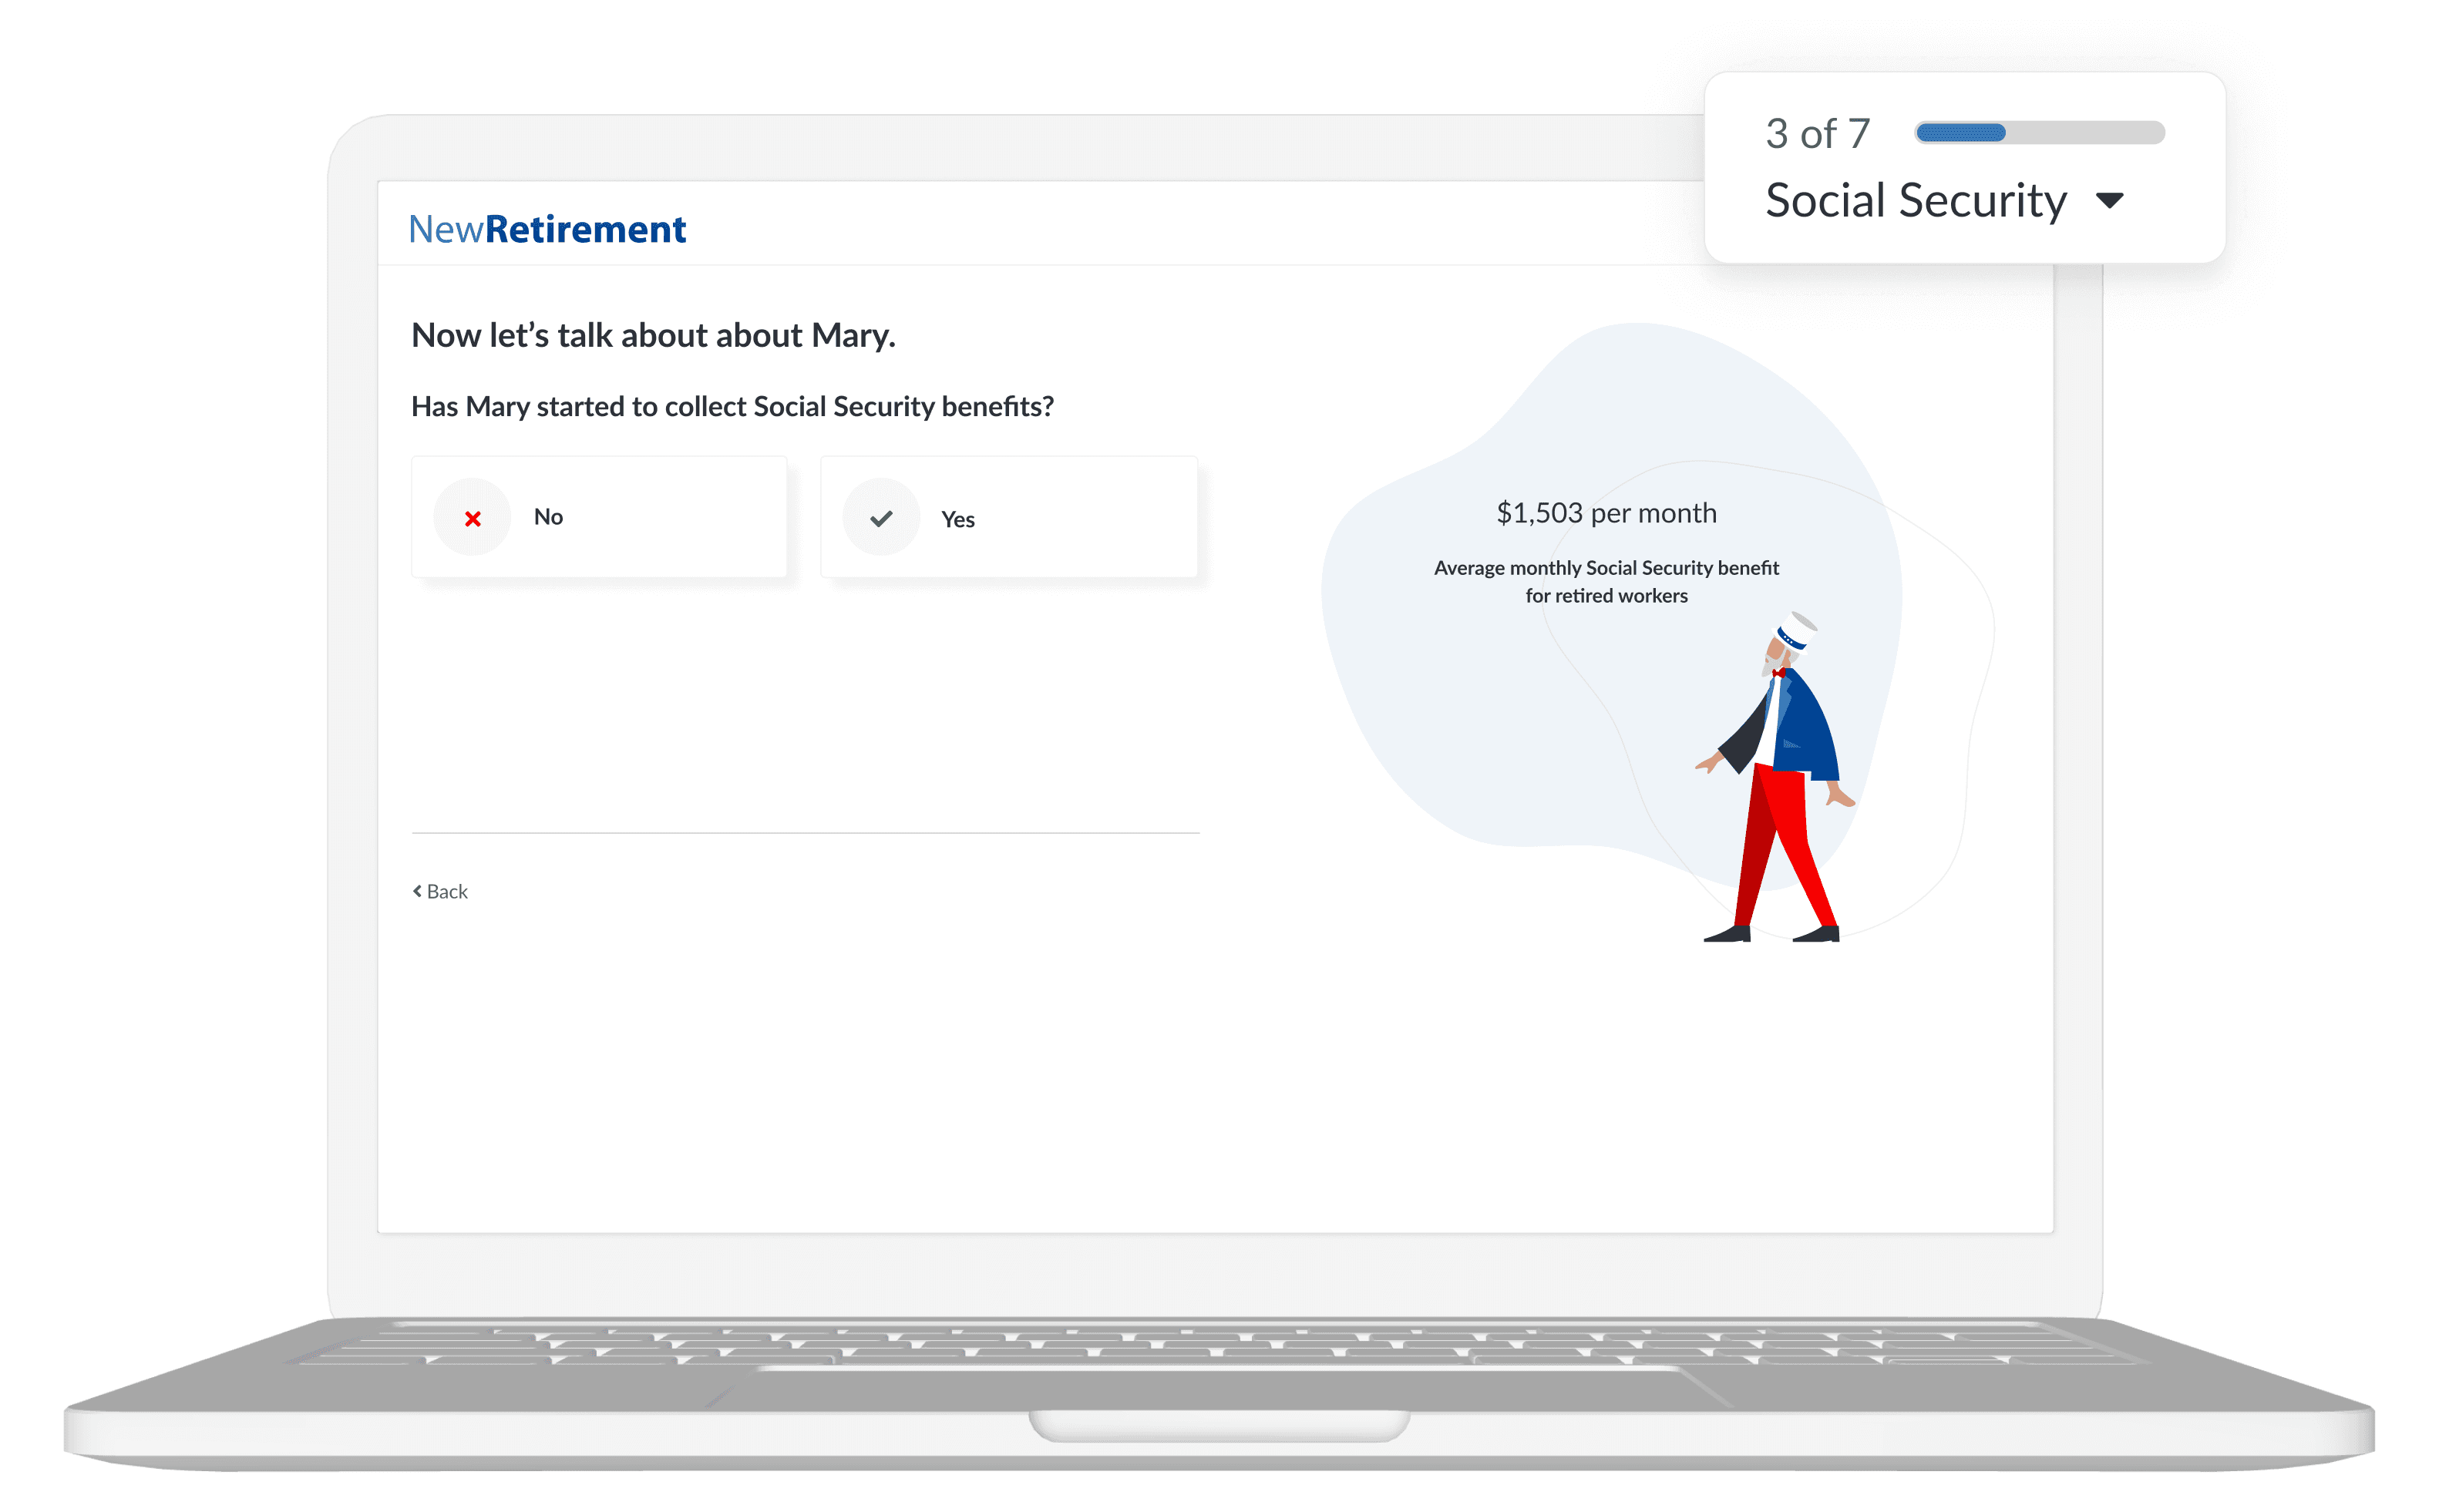Click the Has Mary started question text
2439x1512 pixels.
[x=732, y=407]
